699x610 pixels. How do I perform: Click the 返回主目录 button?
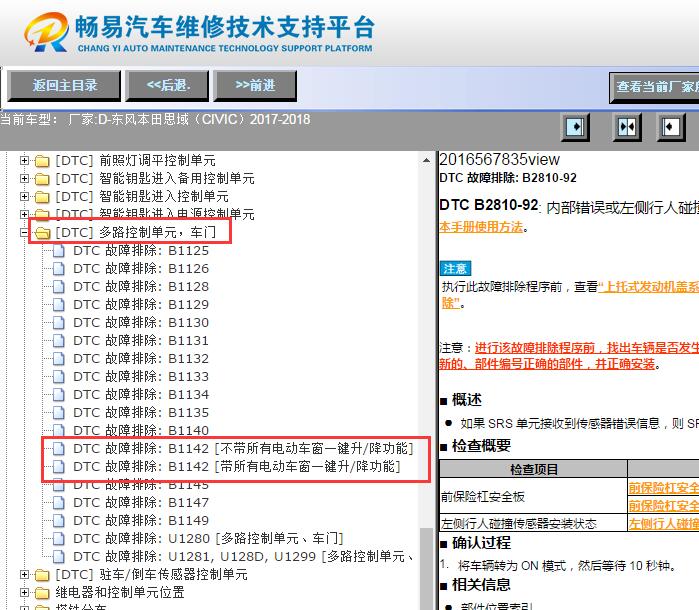click(x=64, y=86)
